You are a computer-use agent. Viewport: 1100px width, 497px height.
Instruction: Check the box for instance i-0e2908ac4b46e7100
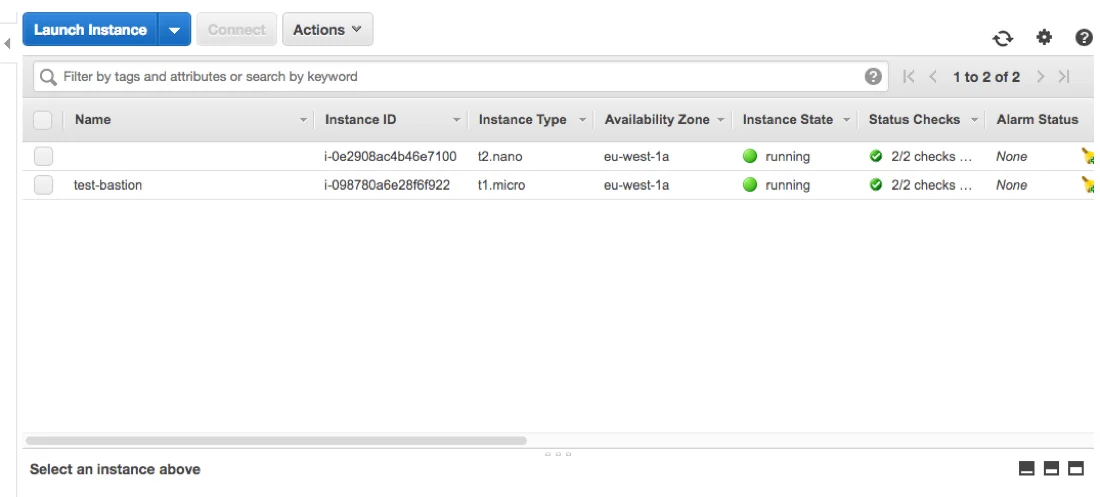pyautogui.click(x=43, y=157)
